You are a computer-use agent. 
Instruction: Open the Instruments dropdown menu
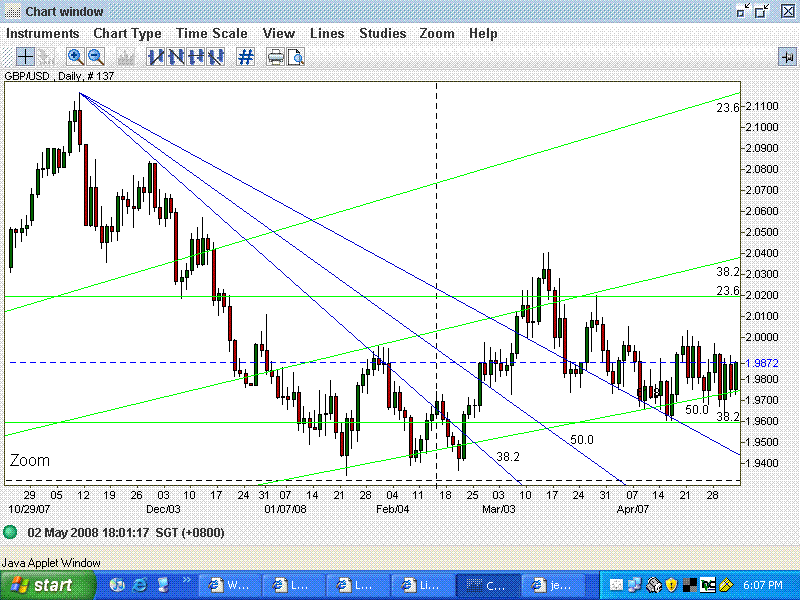click(x=43, y=33)
